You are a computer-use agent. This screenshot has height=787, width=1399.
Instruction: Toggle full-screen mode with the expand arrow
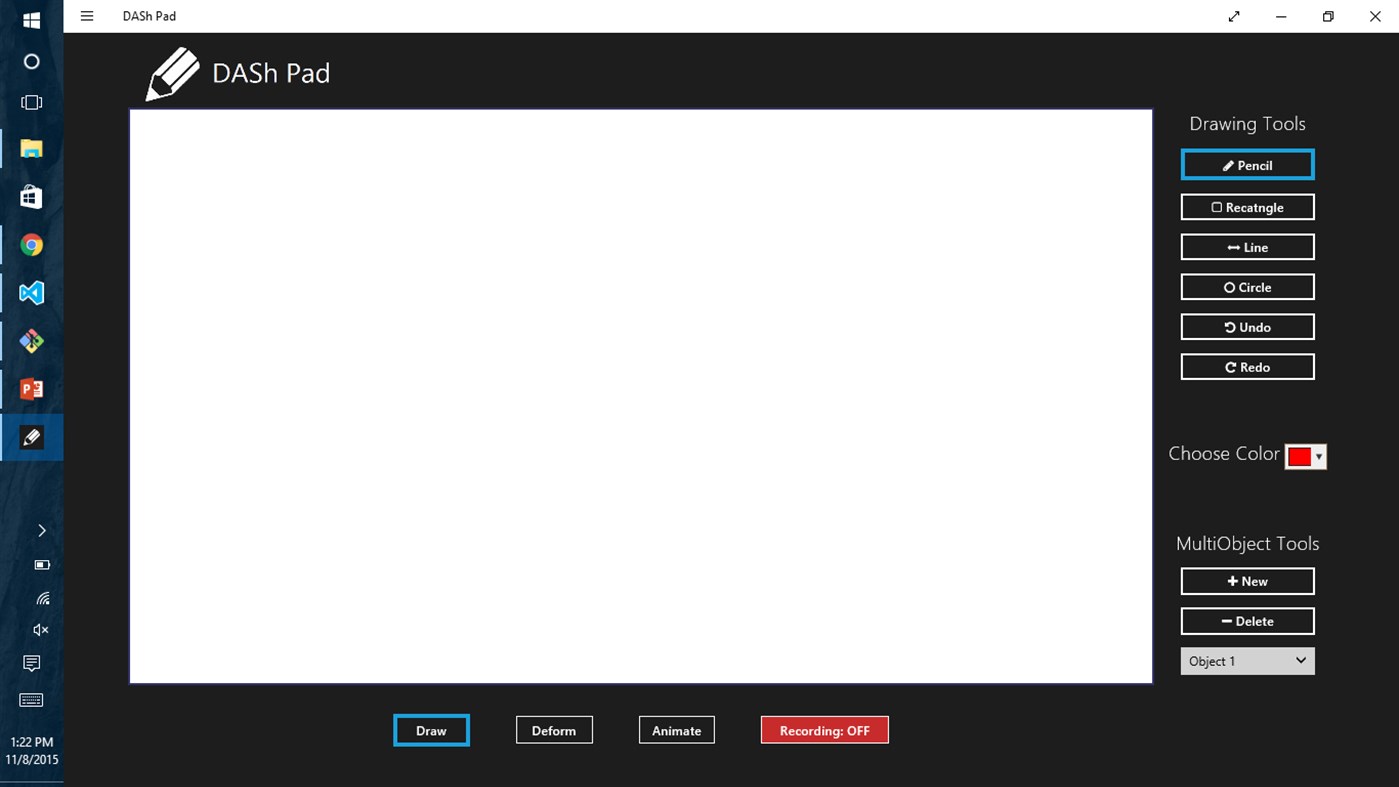[1234, 16]
